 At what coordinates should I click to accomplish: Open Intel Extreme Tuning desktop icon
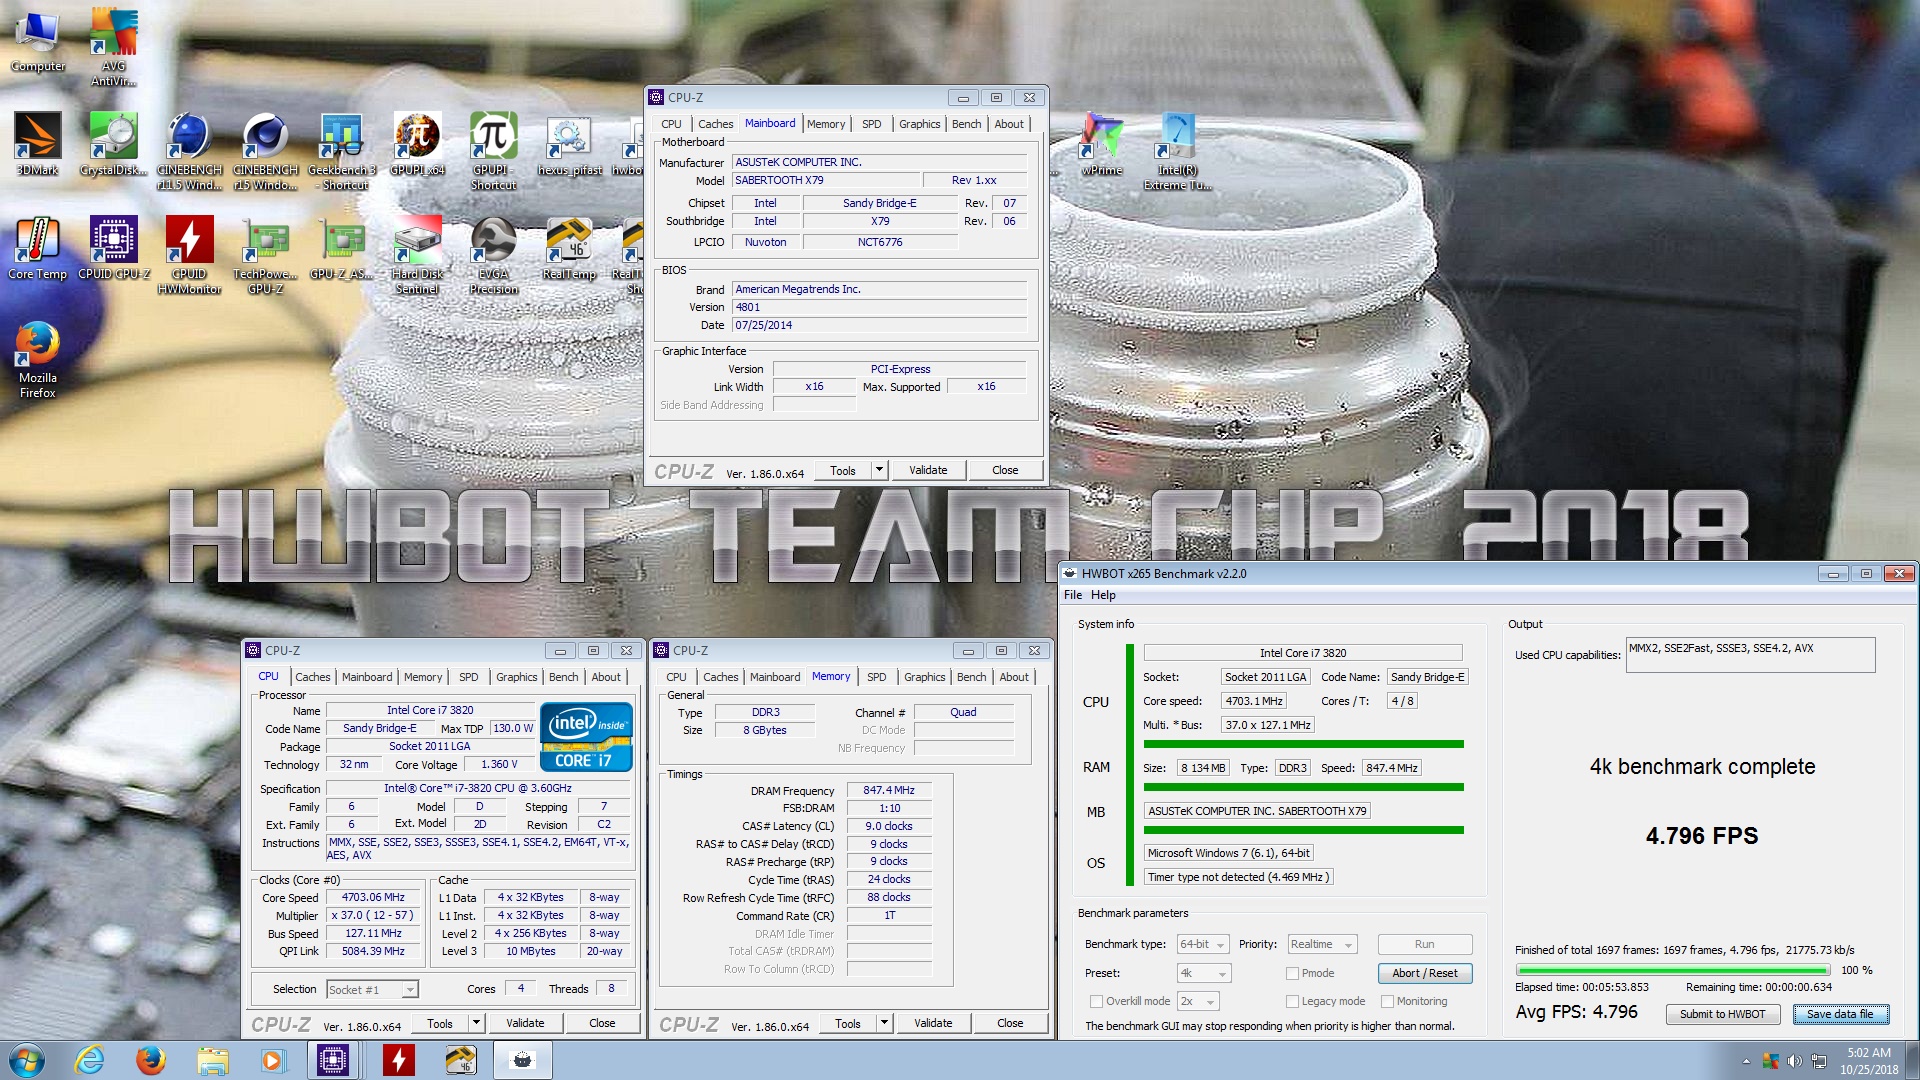point(1177,150)
